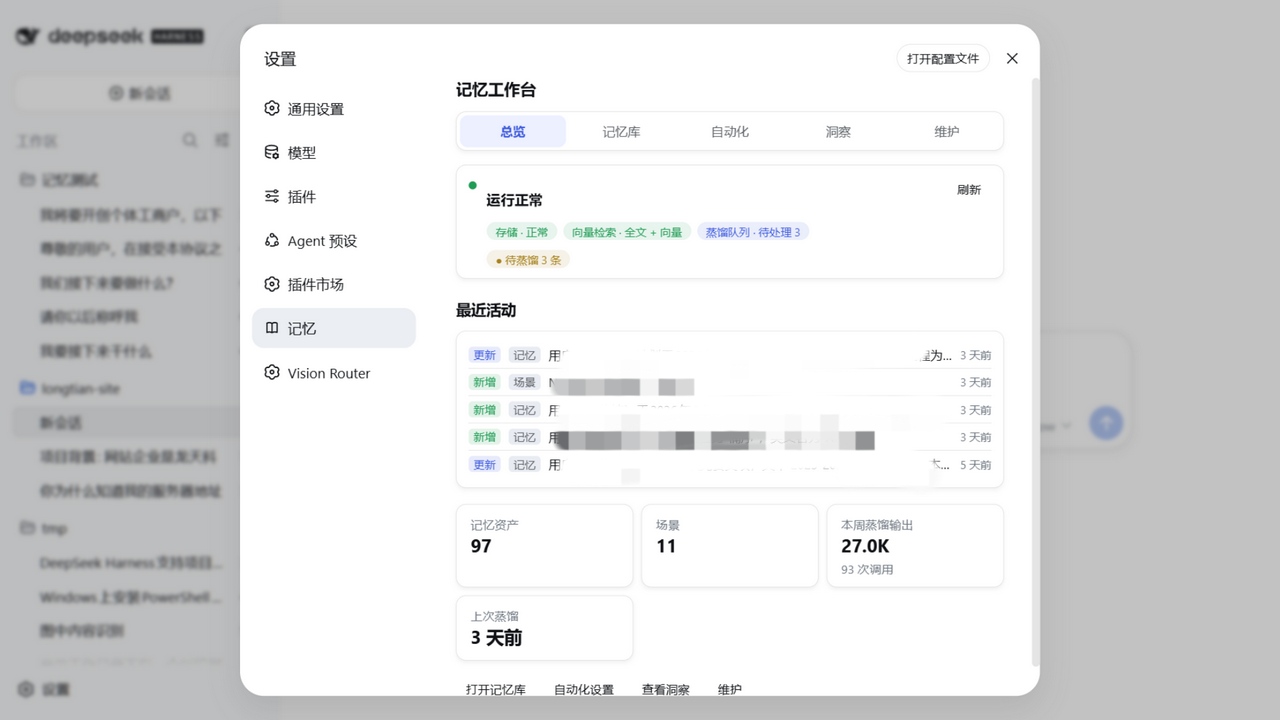The width and height of the screenshot is (1280, 720).
Task: Click the 上次蒸馏 3 天前 card
Action: (x=544, y=628)
